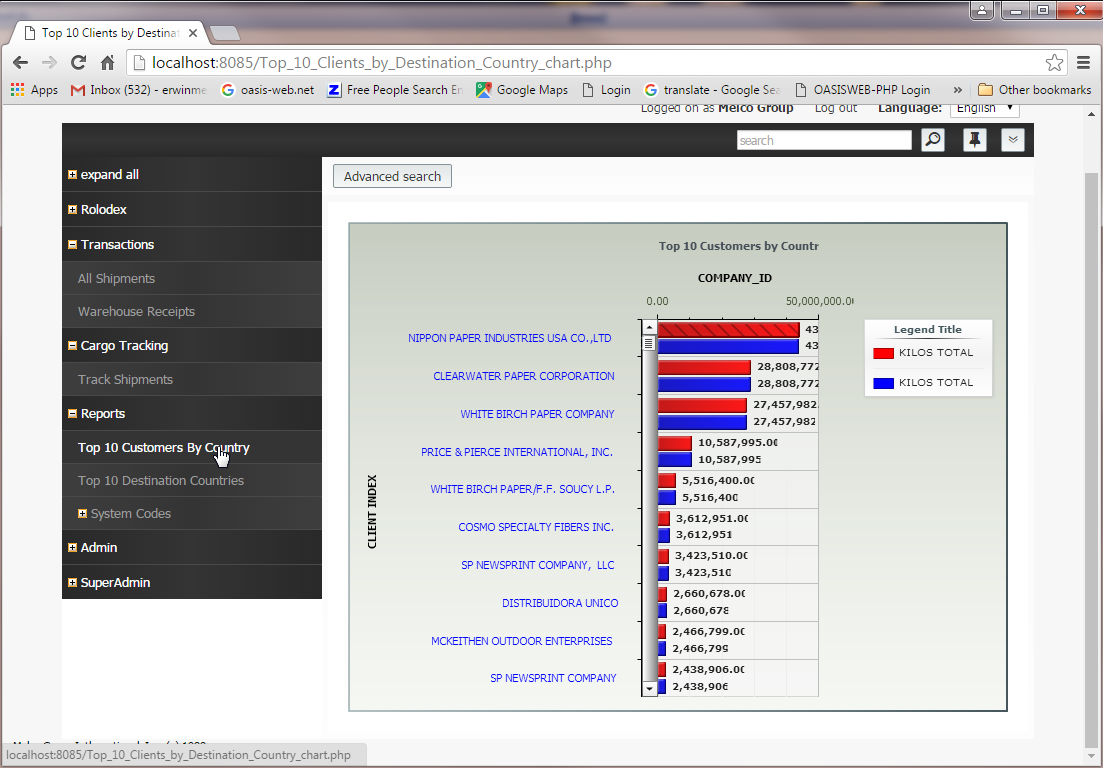Open the Apps grid shortcut

[34, 89]
